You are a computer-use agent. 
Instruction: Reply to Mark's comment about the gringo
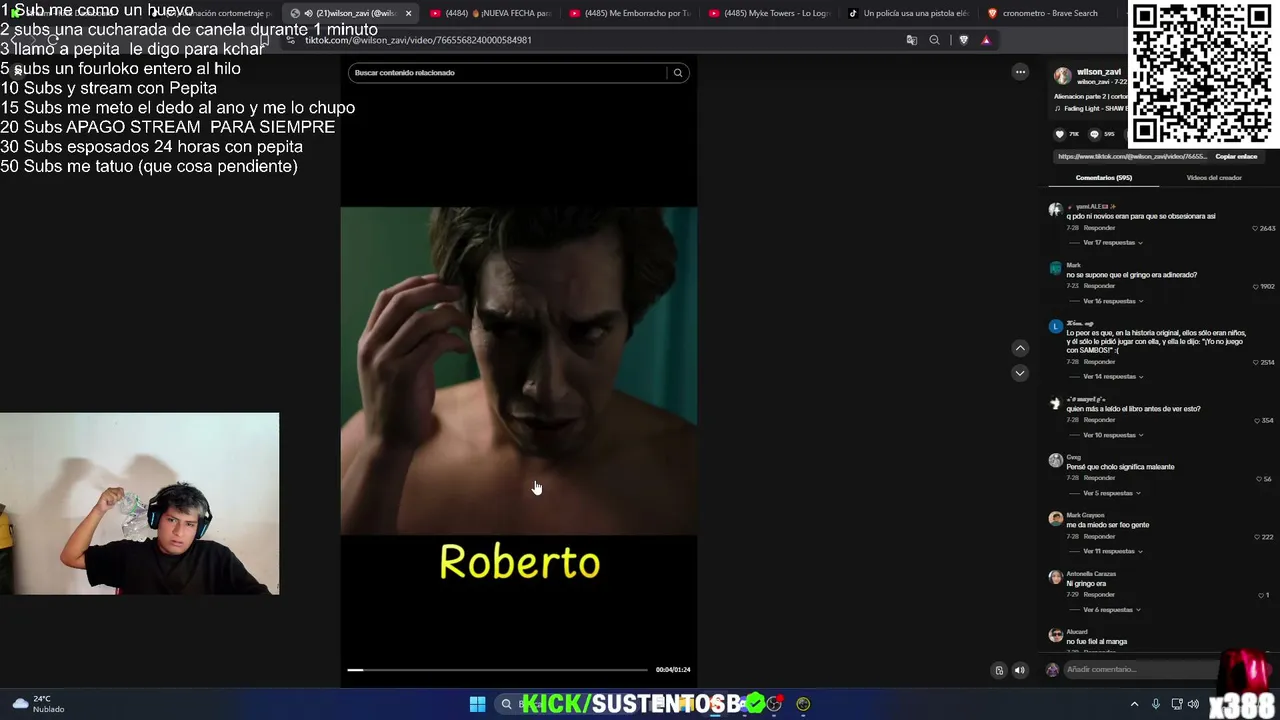(1099, 287)
